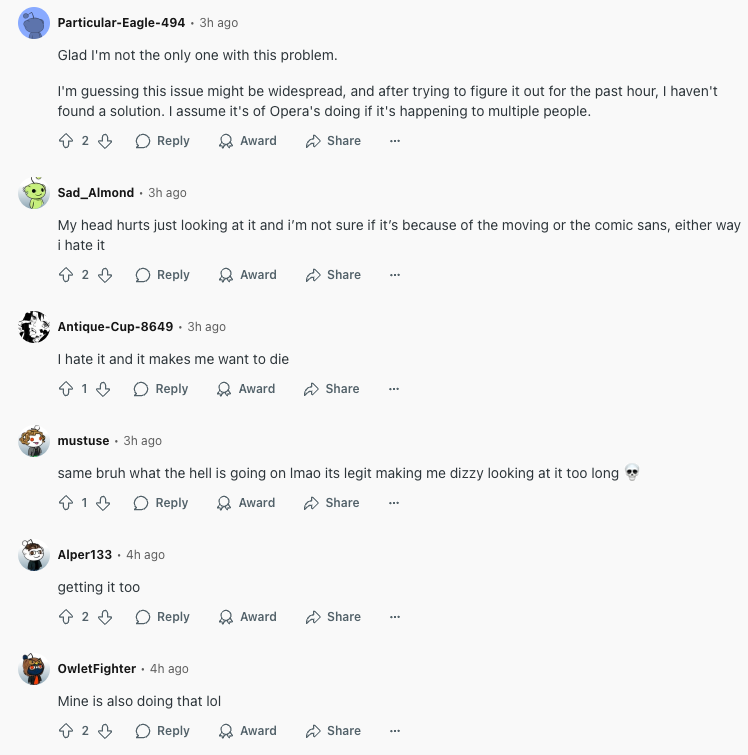Reply to Sad_Almond's comment
Viewport: 748px width, 755px height.
coord(163,275)
